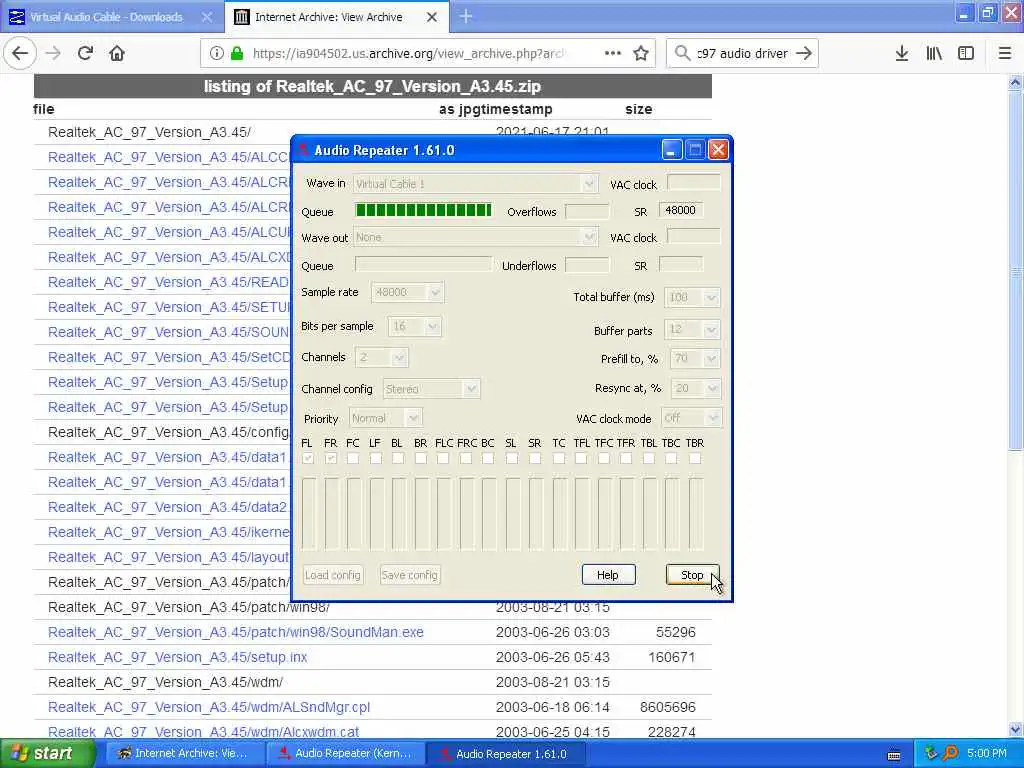
Task: Toggle the FR channel checkbox
Action: click(x=330, y=458)
